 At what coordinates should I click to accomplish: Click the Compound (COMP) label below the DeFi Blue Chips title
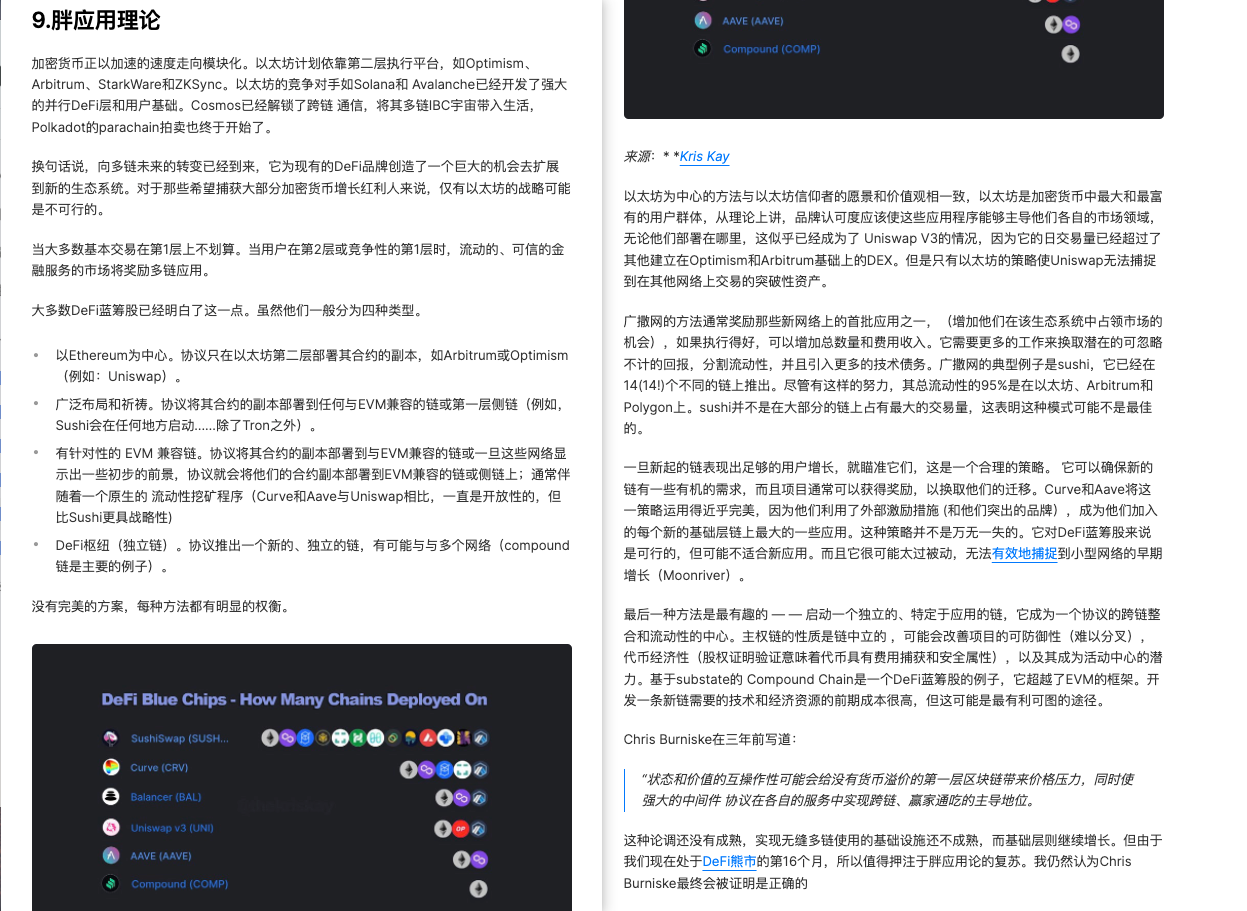pyautogui.click(x=179, y=884)
